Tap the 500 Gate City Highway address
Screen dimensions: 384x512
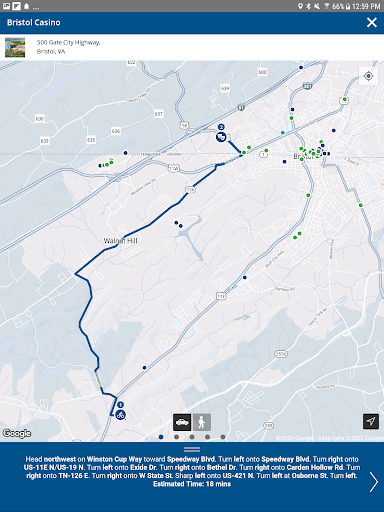[x=68, y=47]
